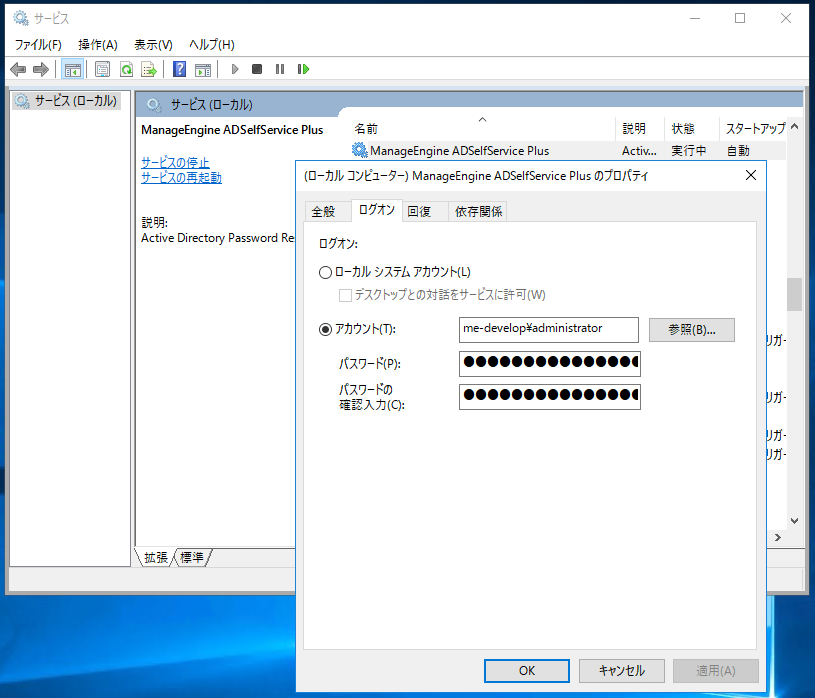Restart service with the restart icon
Image resolution: width=815 pixels, height=698 pixels.
[x=303, y=69]
